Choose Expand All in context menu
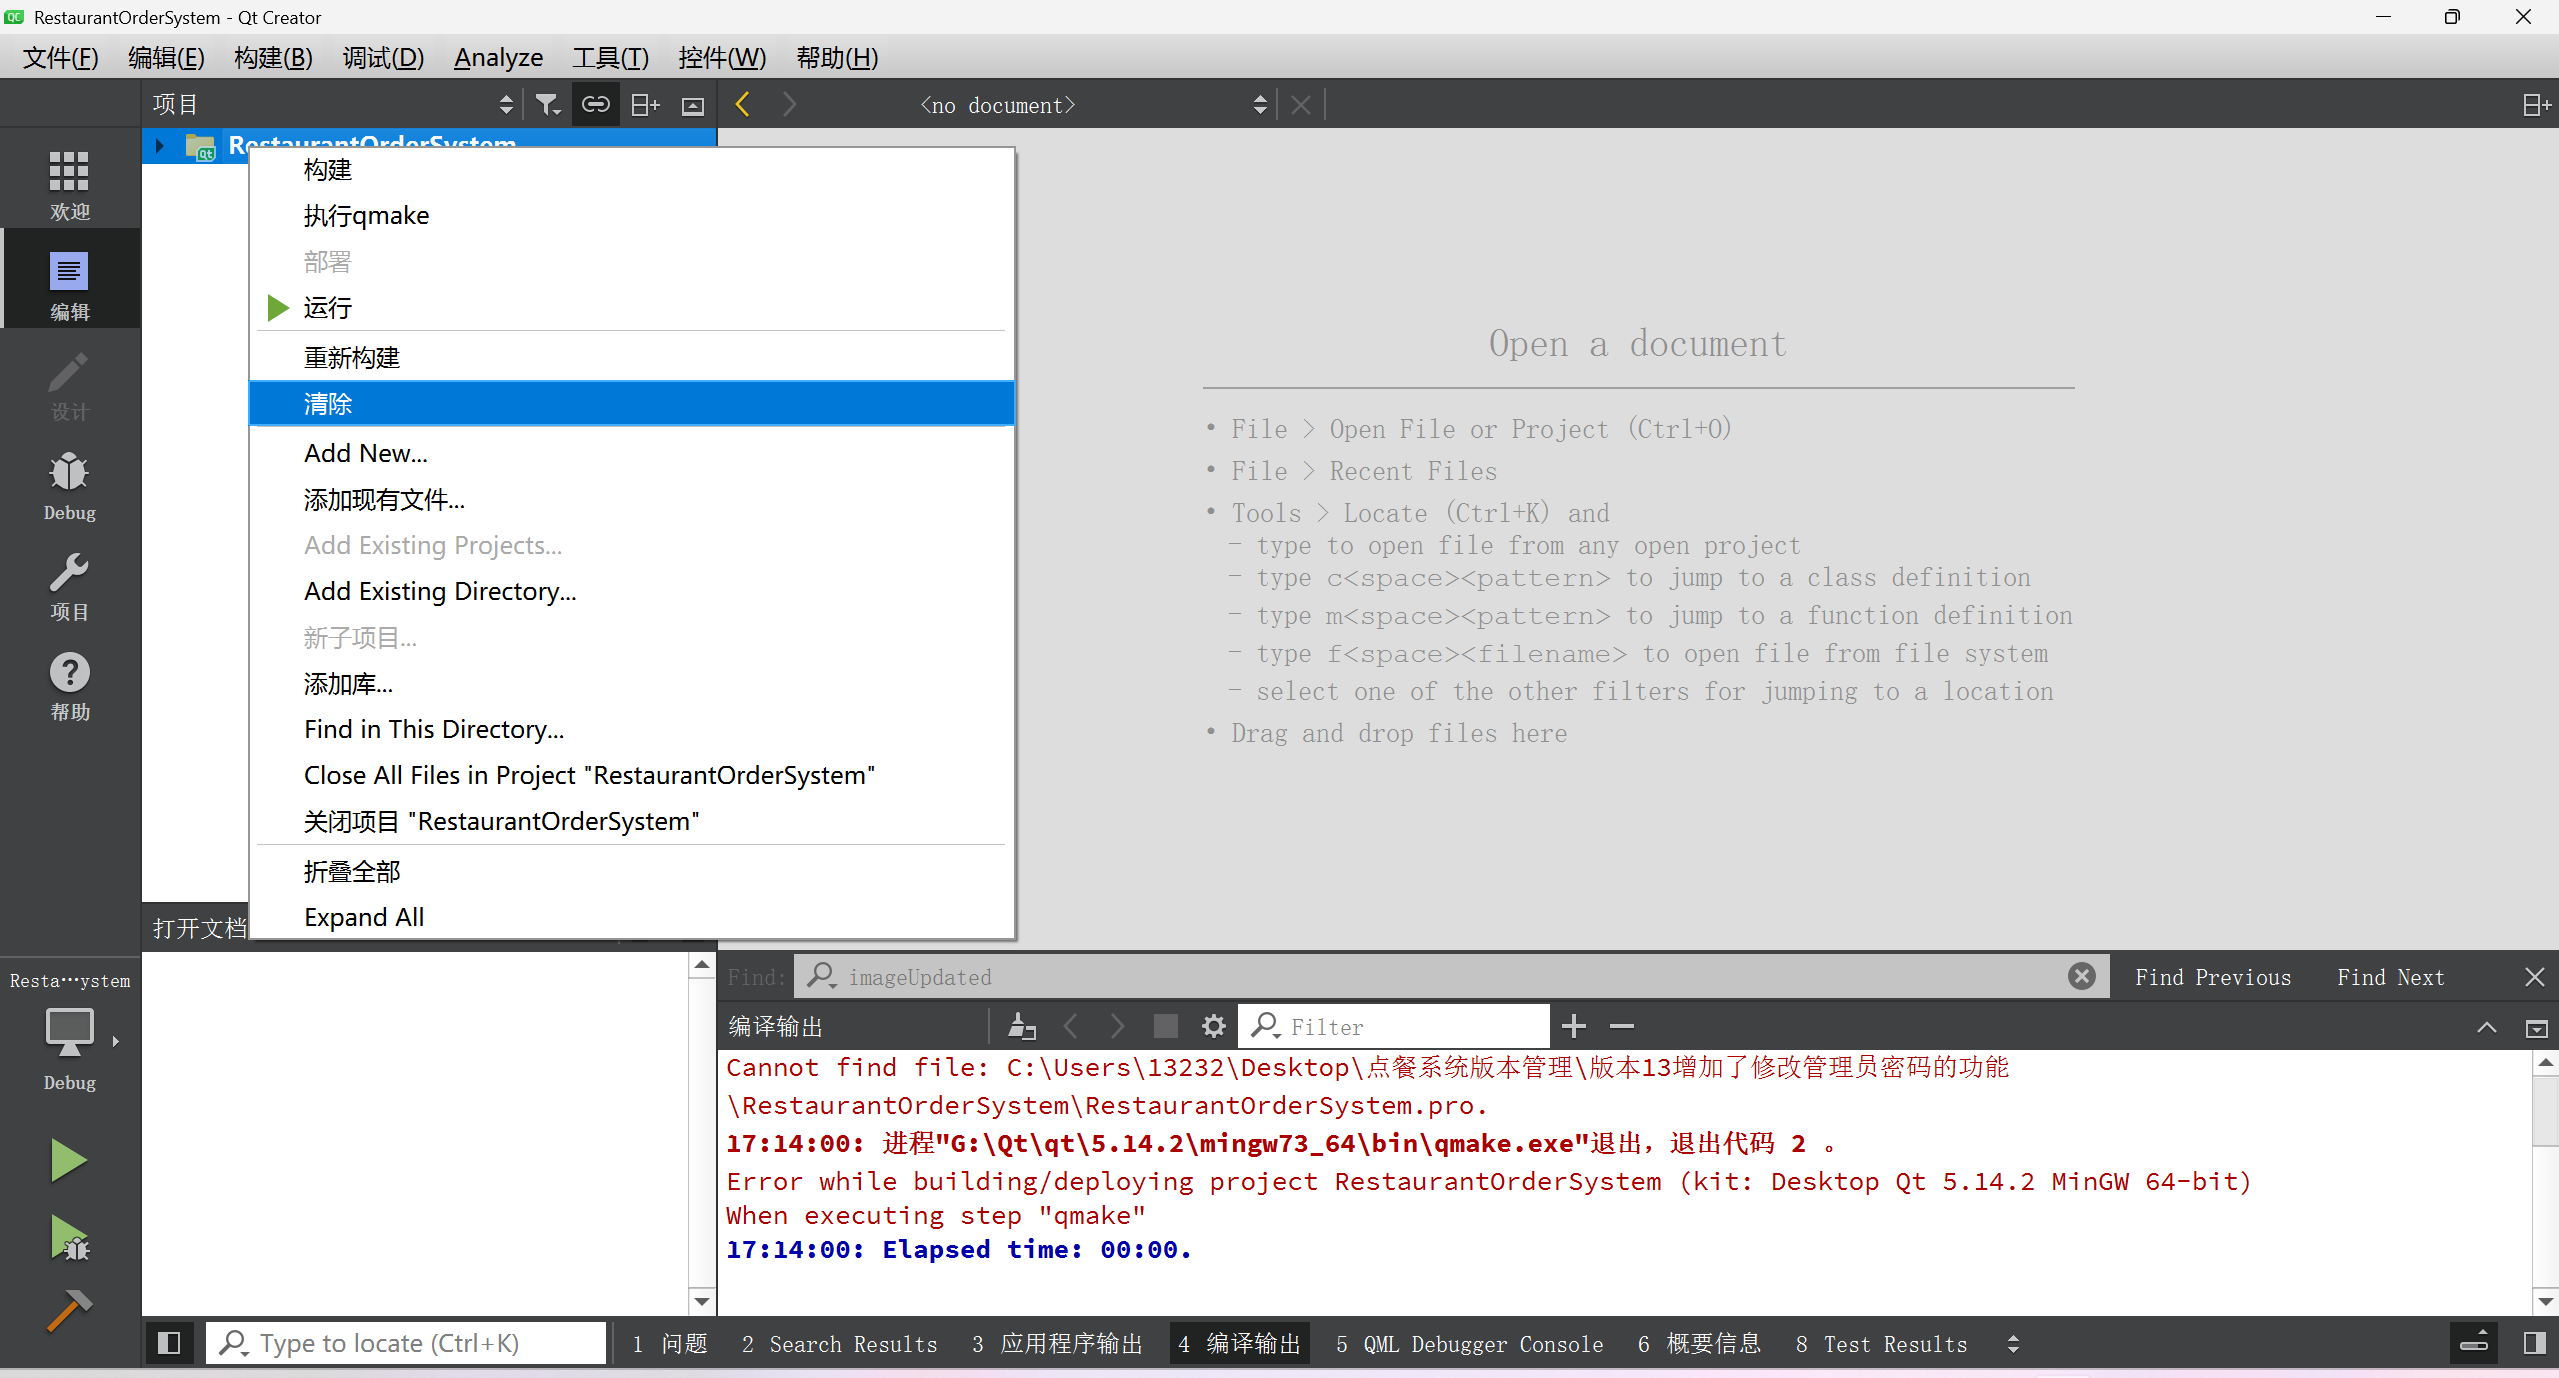Viewport: 2559px width, 1378px height. point(632,917)
